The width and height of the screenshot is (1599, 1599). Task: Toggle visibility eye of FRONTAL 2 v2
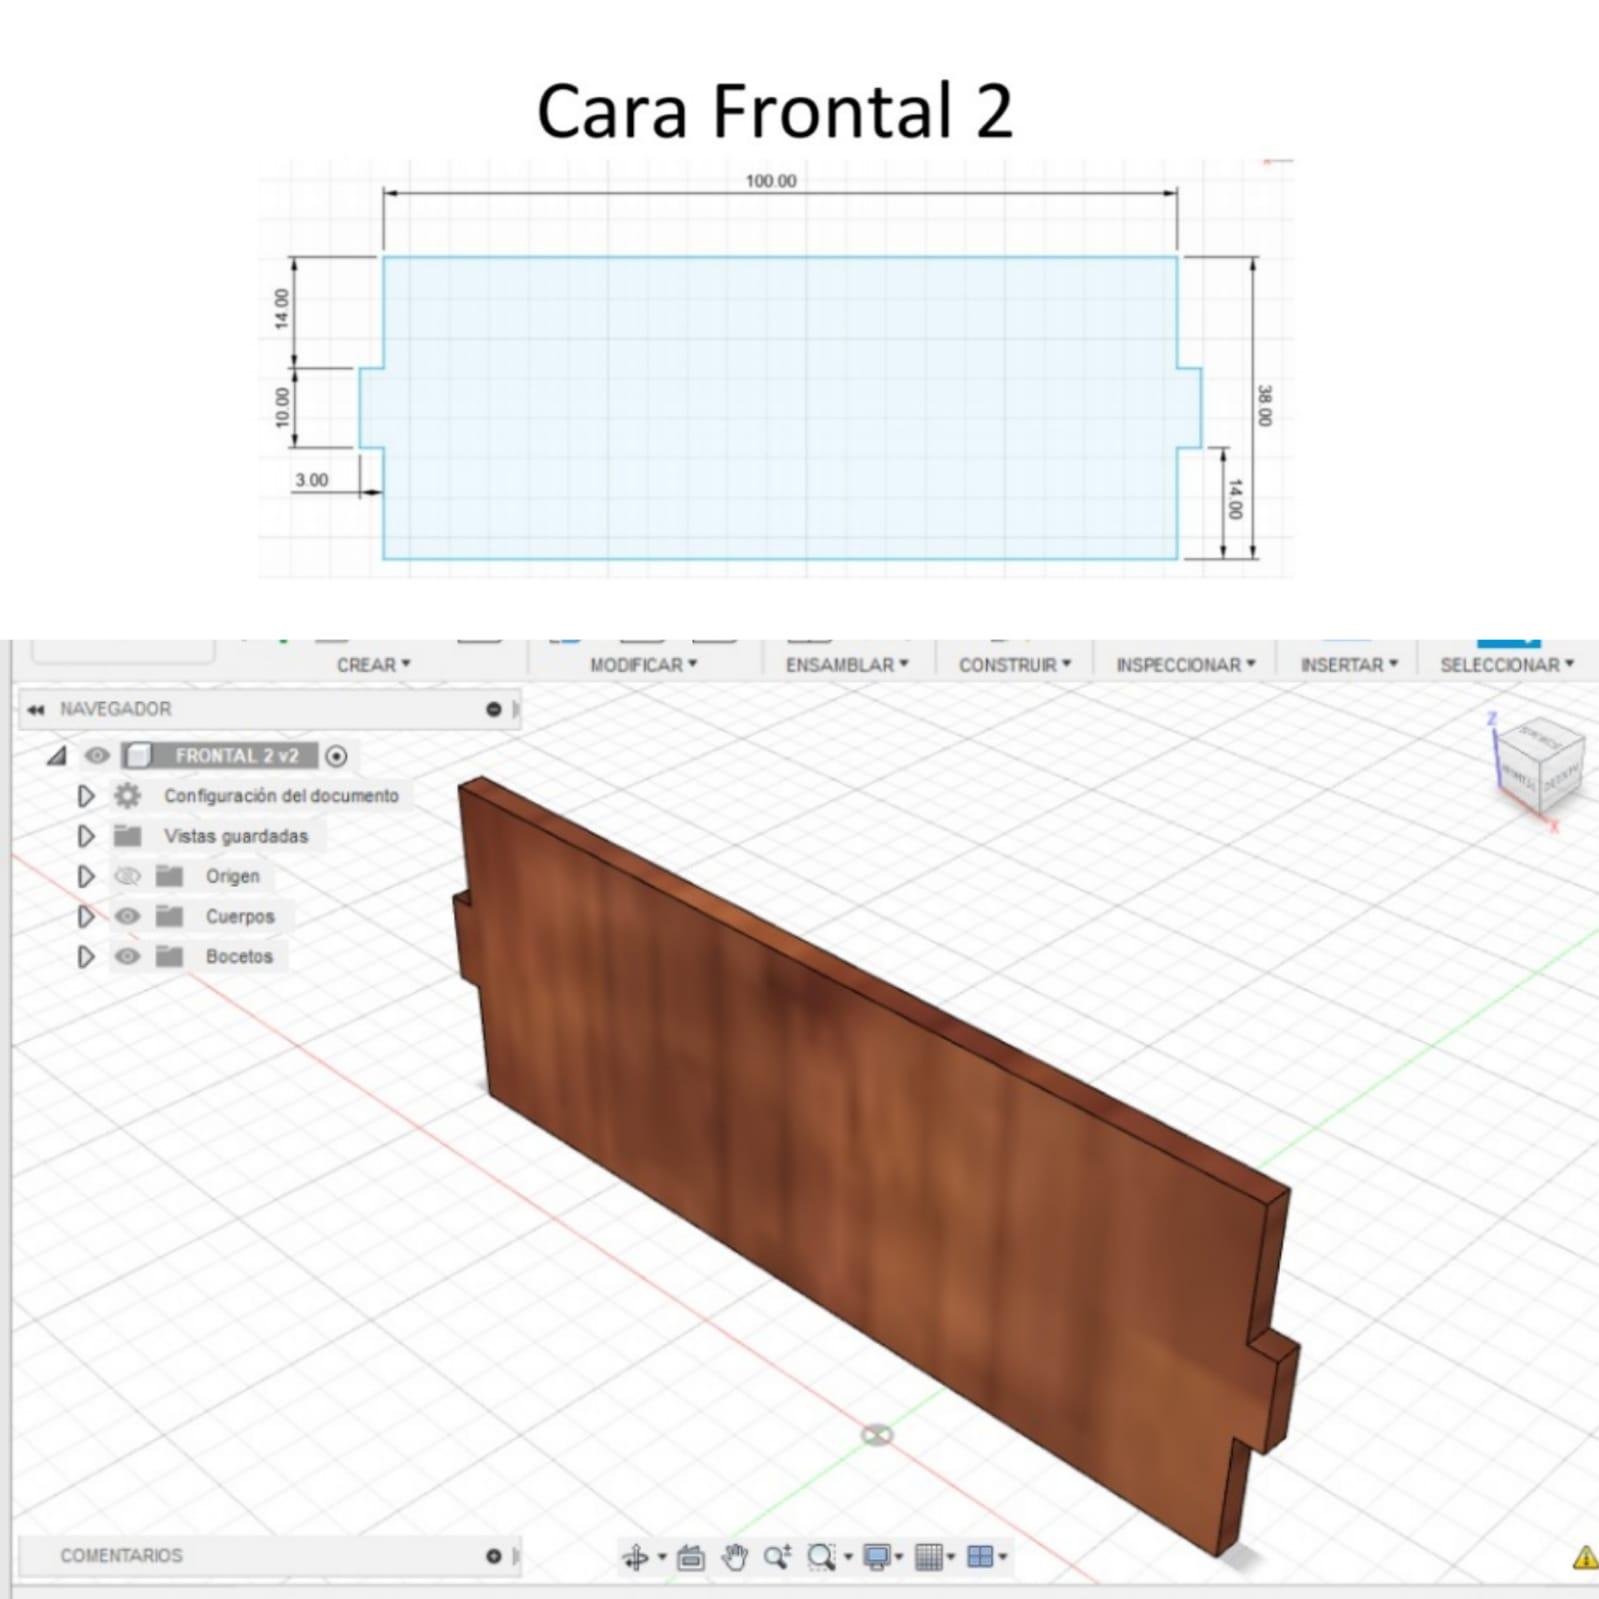(96, 755)
